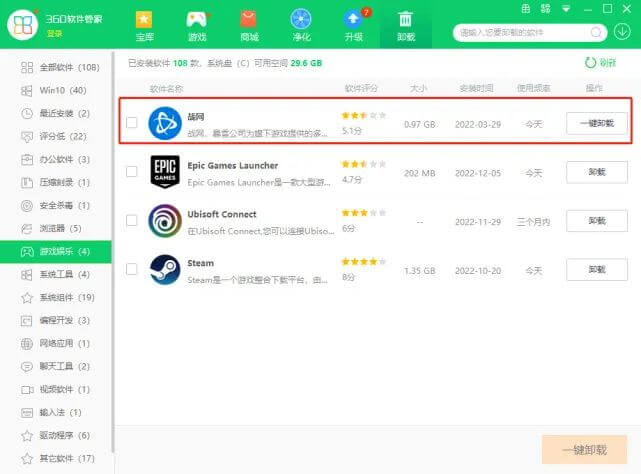The width and height of the screenshot is (641, 474).
Task: Click the 刷新 refresh button
Action: (600, 63)
